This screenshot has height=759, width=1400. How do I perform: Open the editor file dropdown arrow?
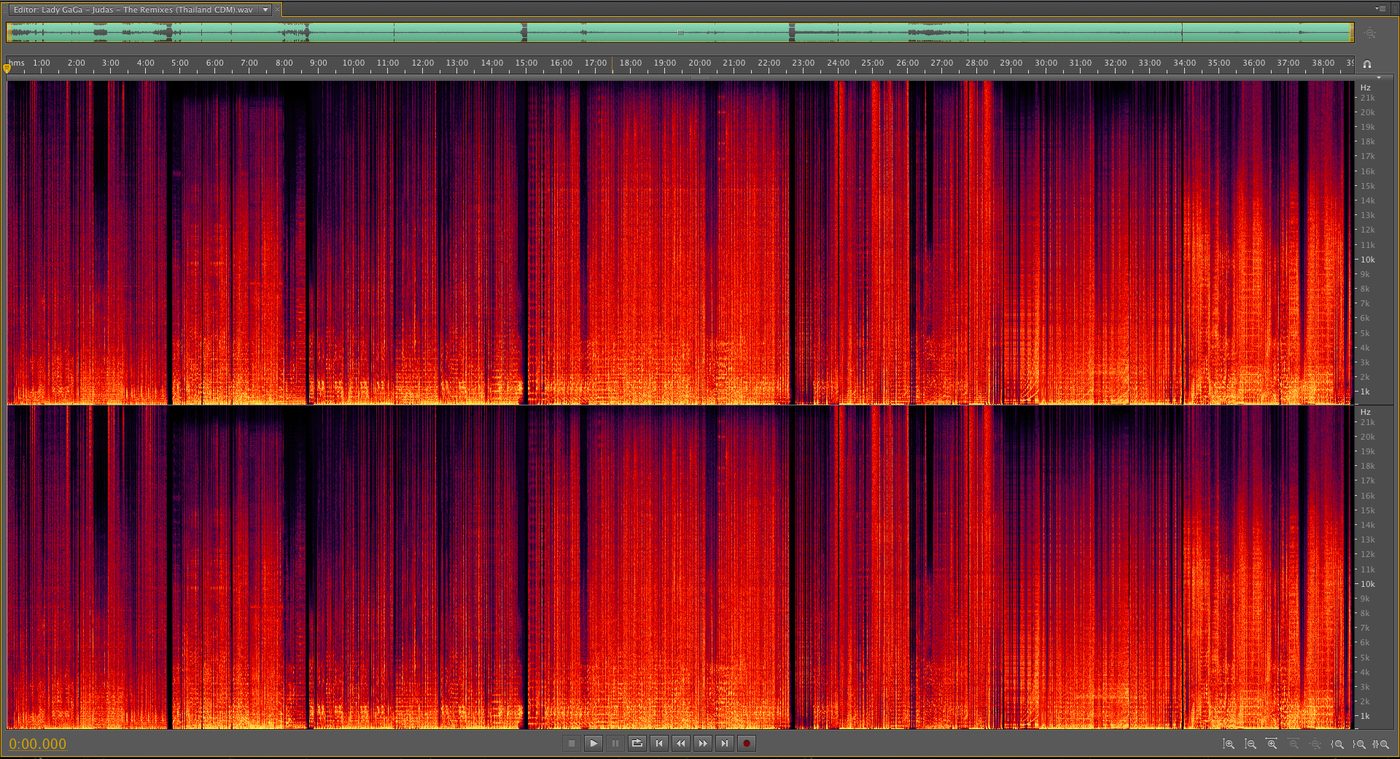pos(265,9)
